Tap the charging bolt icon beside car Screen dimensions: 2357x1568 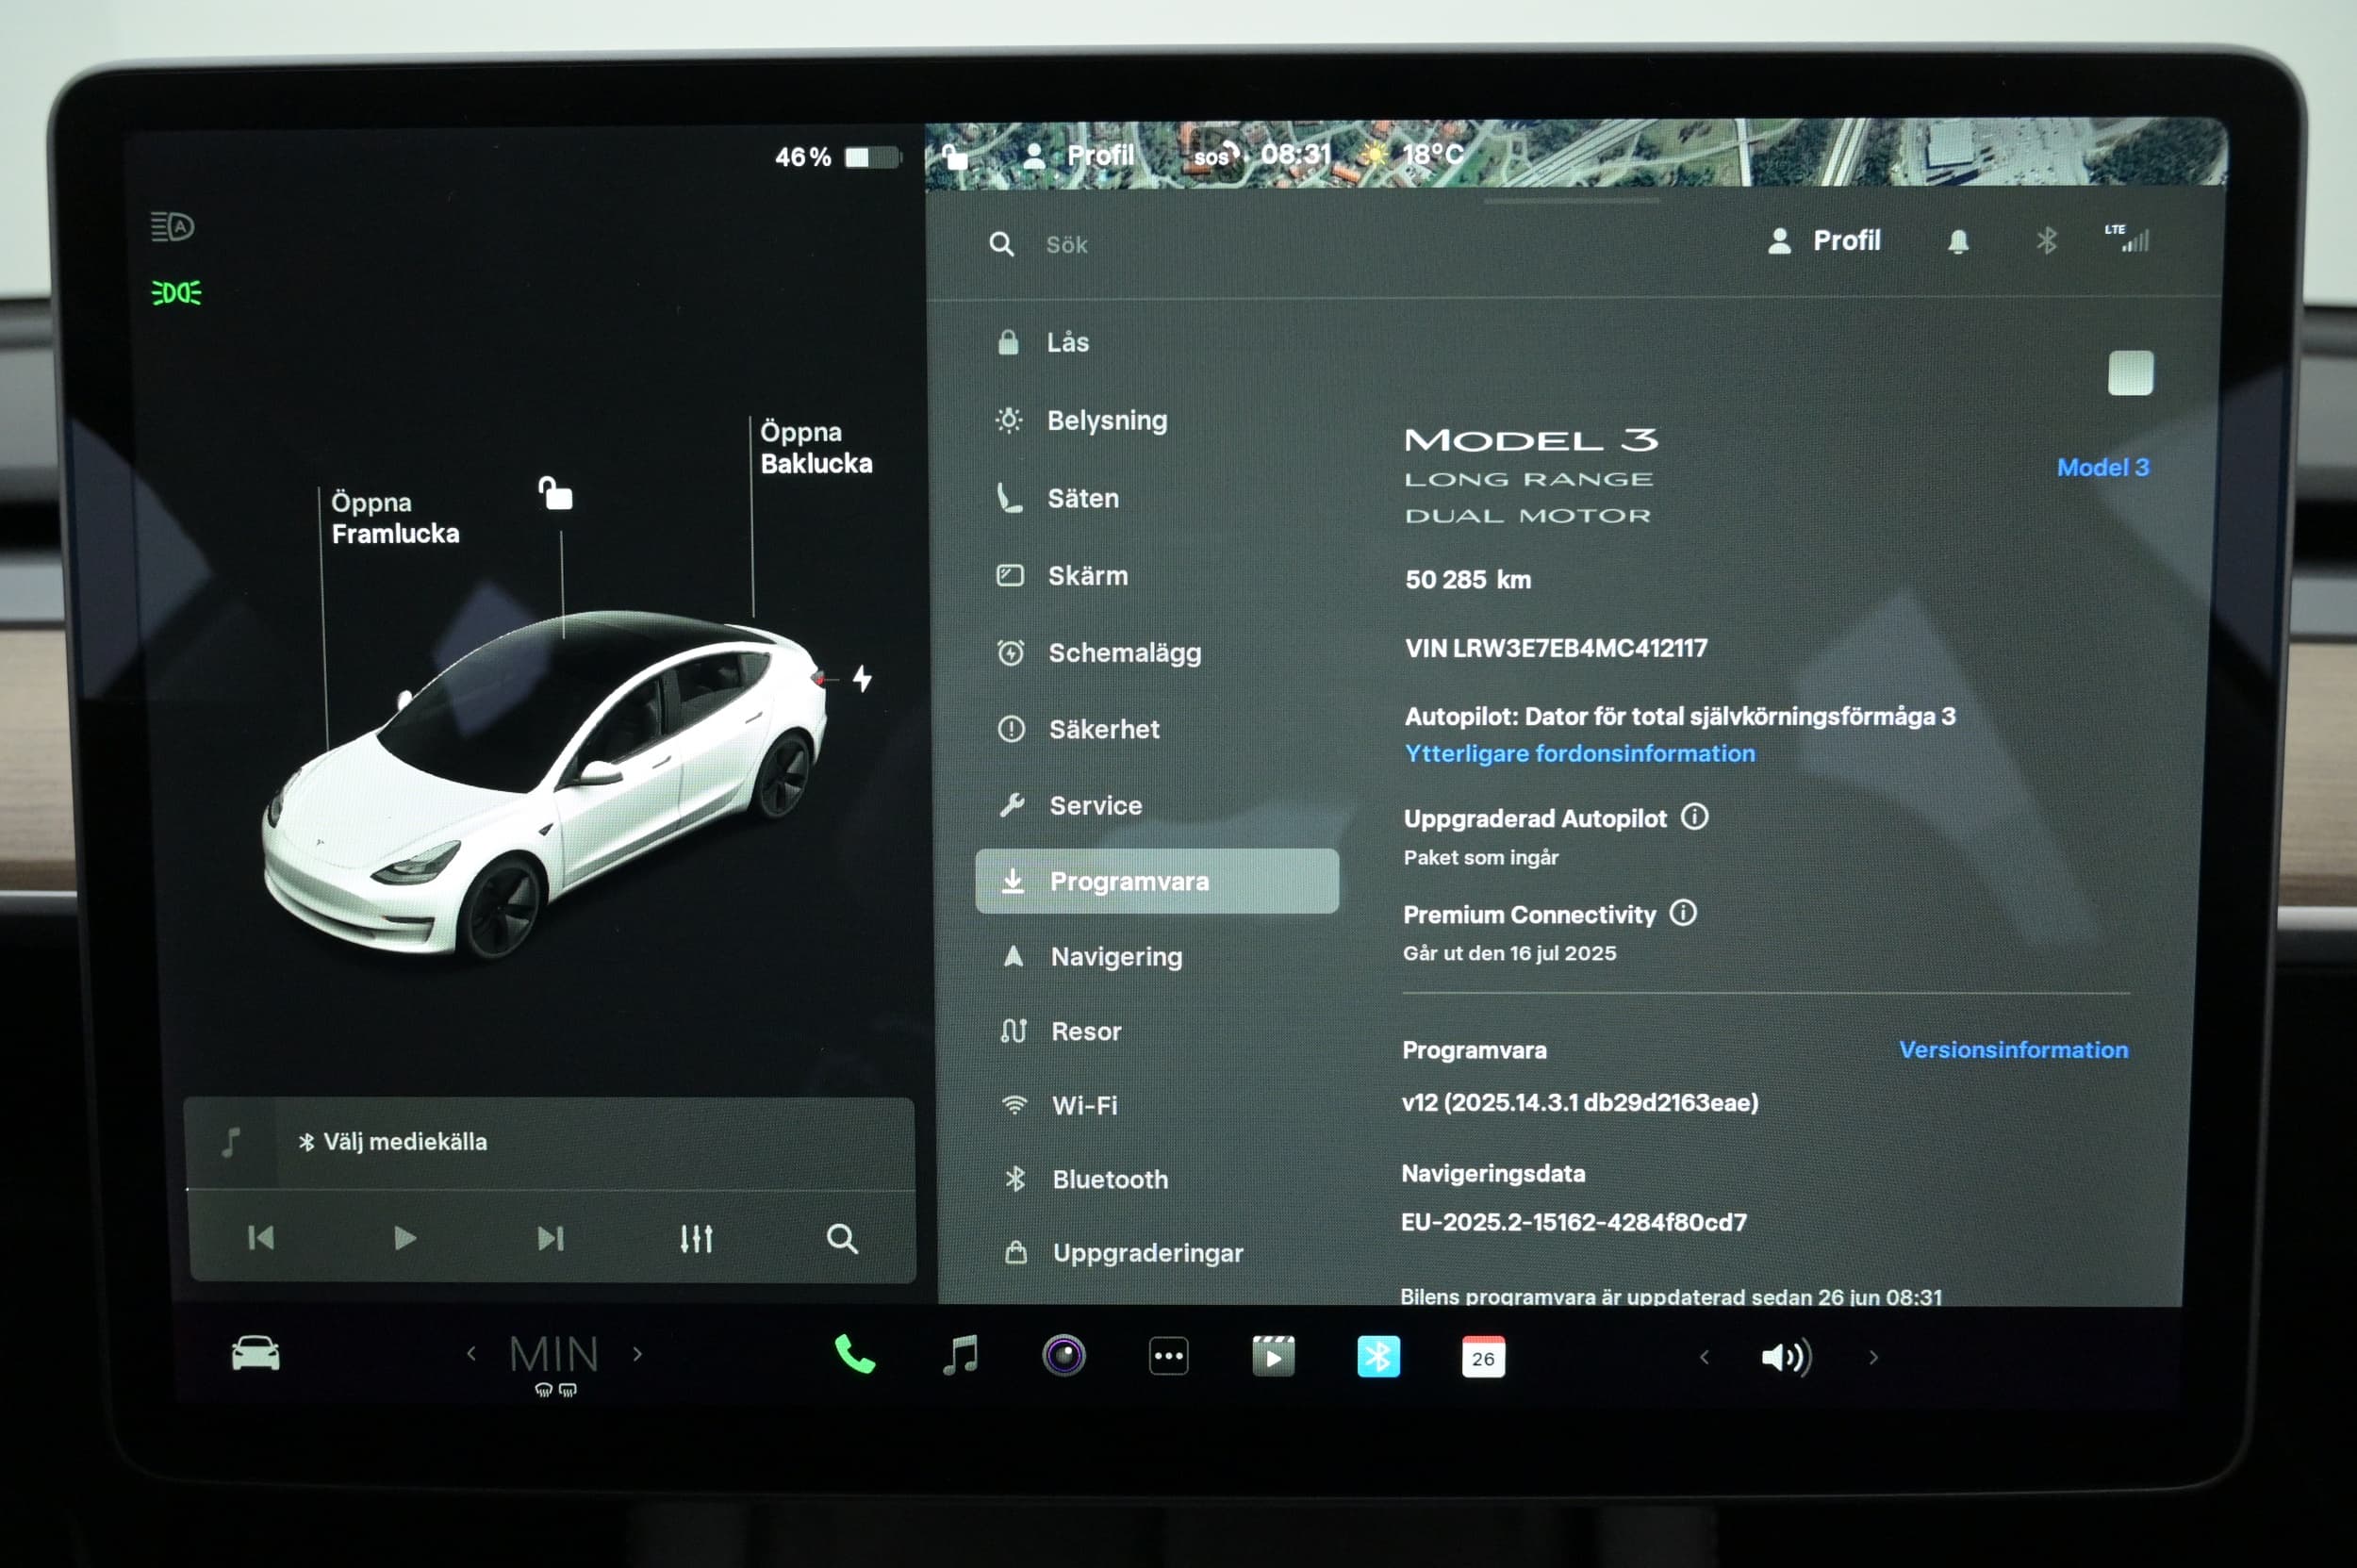point(862,679)
